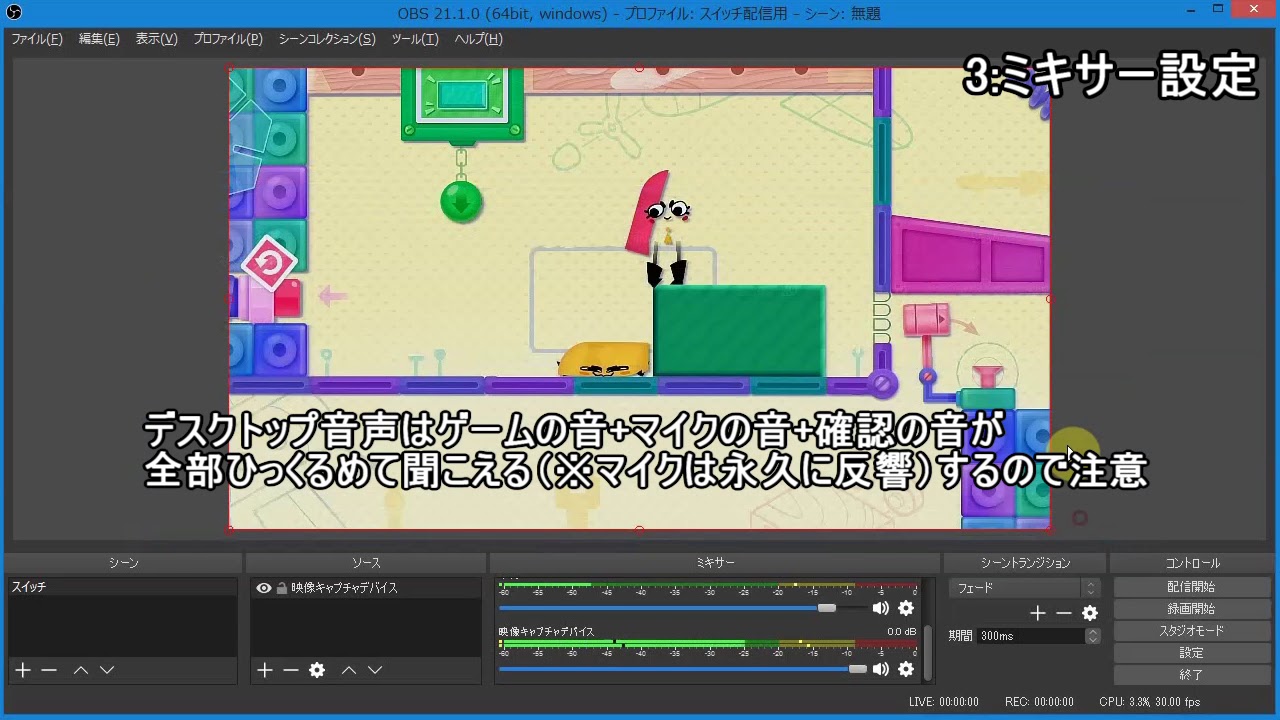Image resolution: width=1280 pixels, height=720 pixels.
Task: Click the game preview canvas
Action: point(640,298)
